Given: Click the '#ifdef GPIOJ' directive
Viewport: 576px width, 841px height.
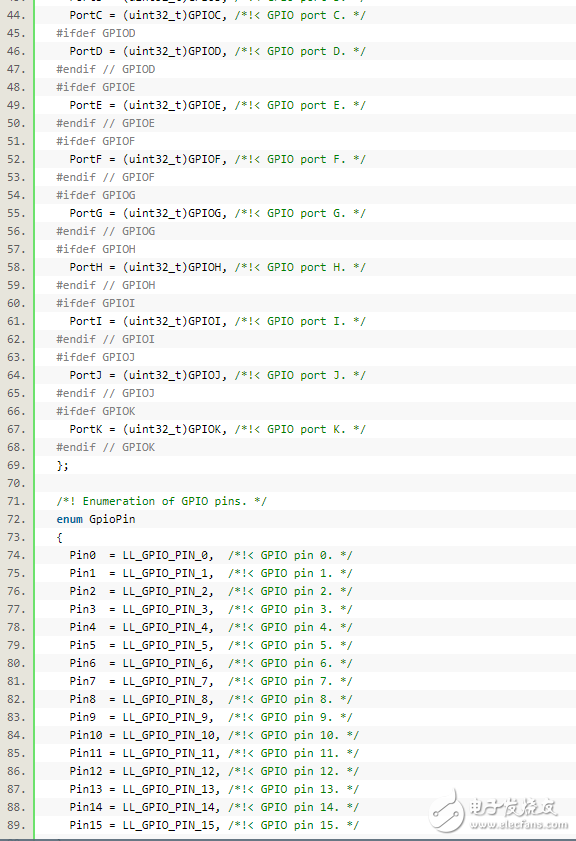Looking at the screenshot, I should click(x=96, y=357).
